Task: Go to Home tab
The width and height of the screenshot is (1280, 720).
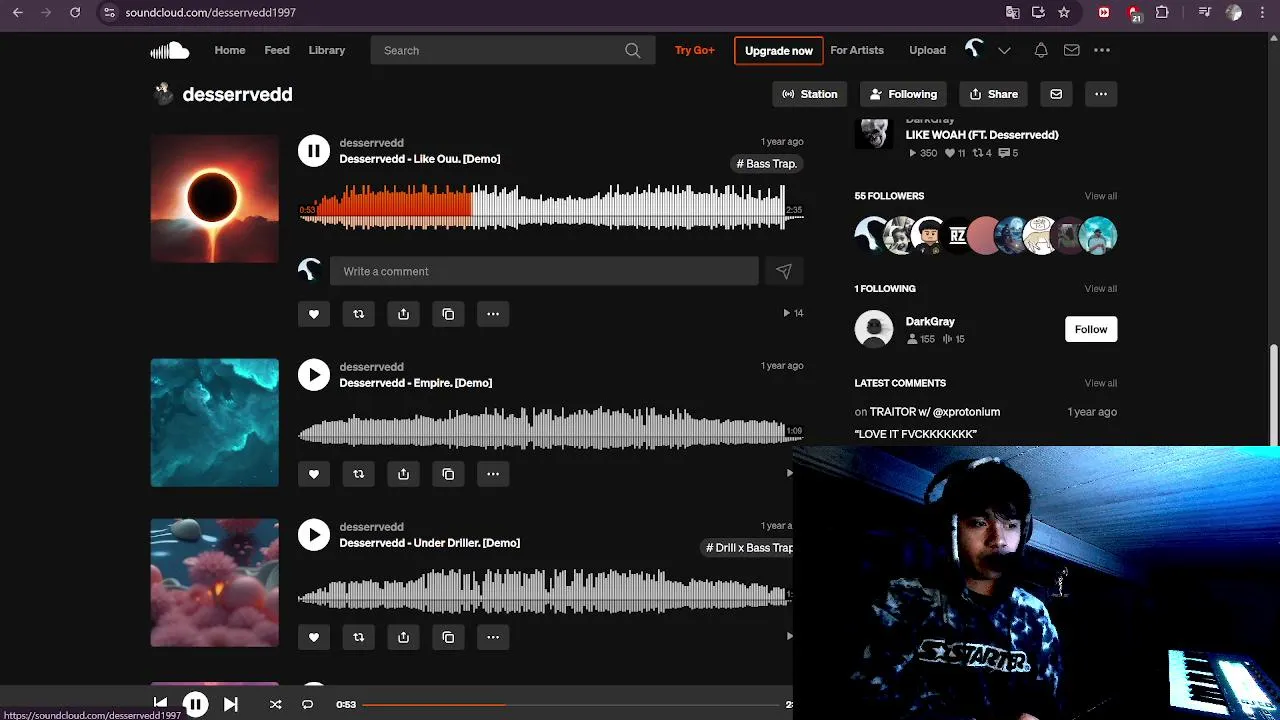Action: [229, 50]
